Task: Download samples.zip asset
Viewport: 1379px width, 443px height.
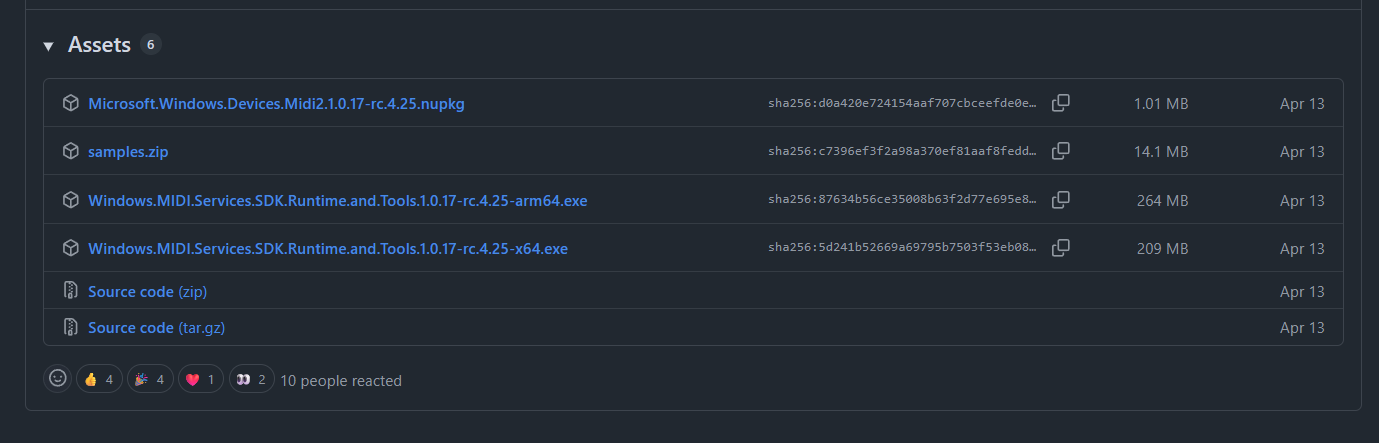Action: click(128, 151)
